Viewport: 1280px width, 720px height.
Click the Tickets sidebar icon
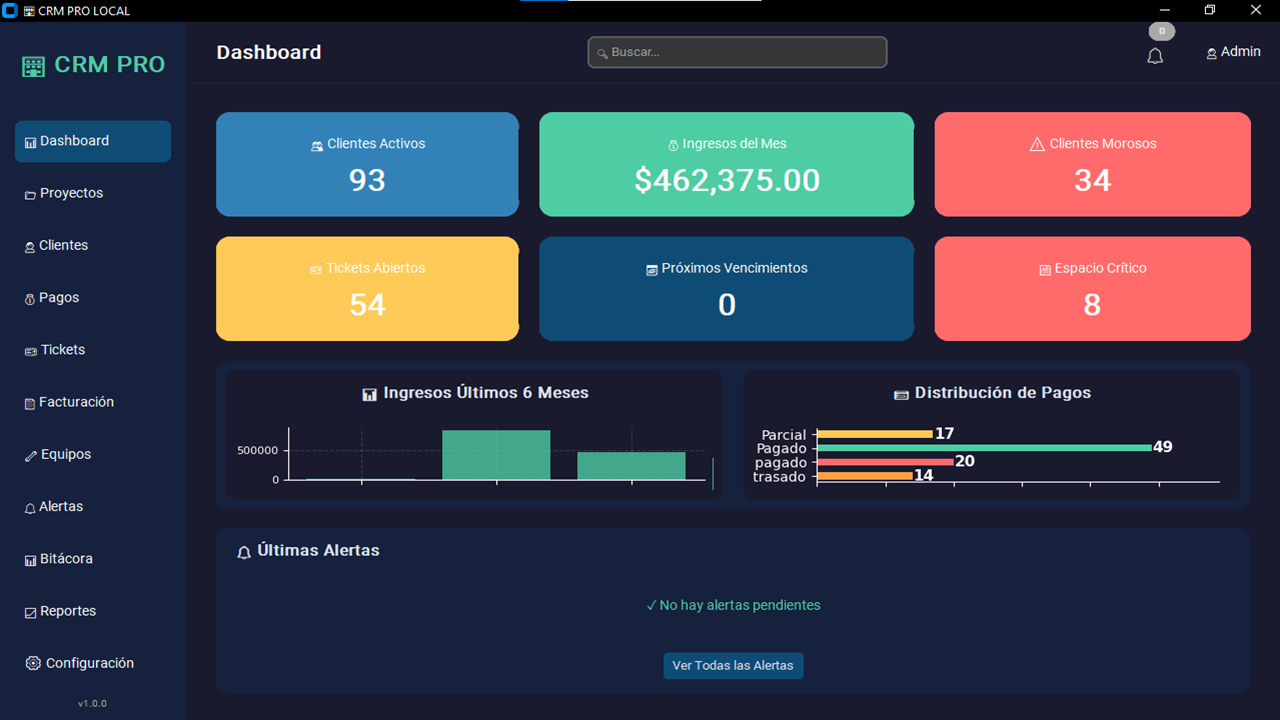tap(31, 349)
